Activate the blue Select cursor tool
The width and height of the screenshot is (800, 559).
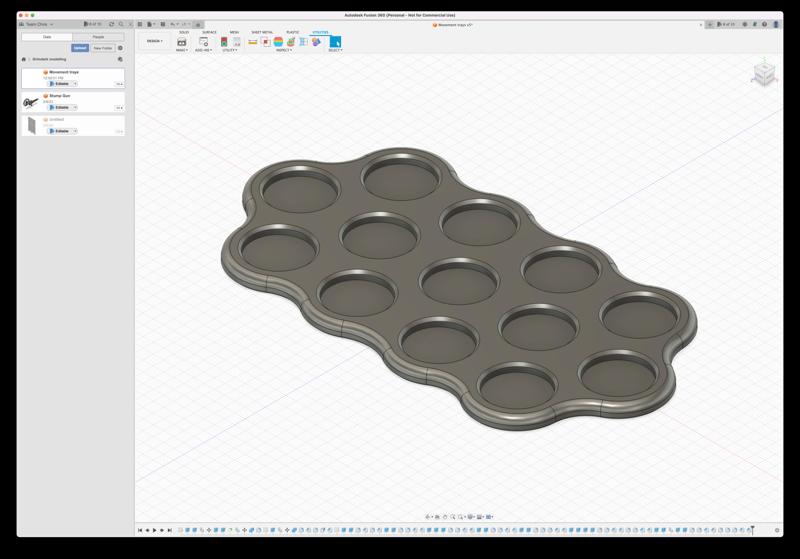click(335, 42)
